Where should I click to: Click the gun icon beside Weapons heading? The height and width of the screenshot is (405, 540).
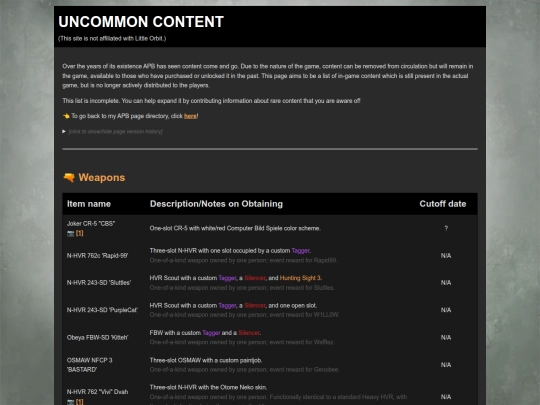click(69, 177)
